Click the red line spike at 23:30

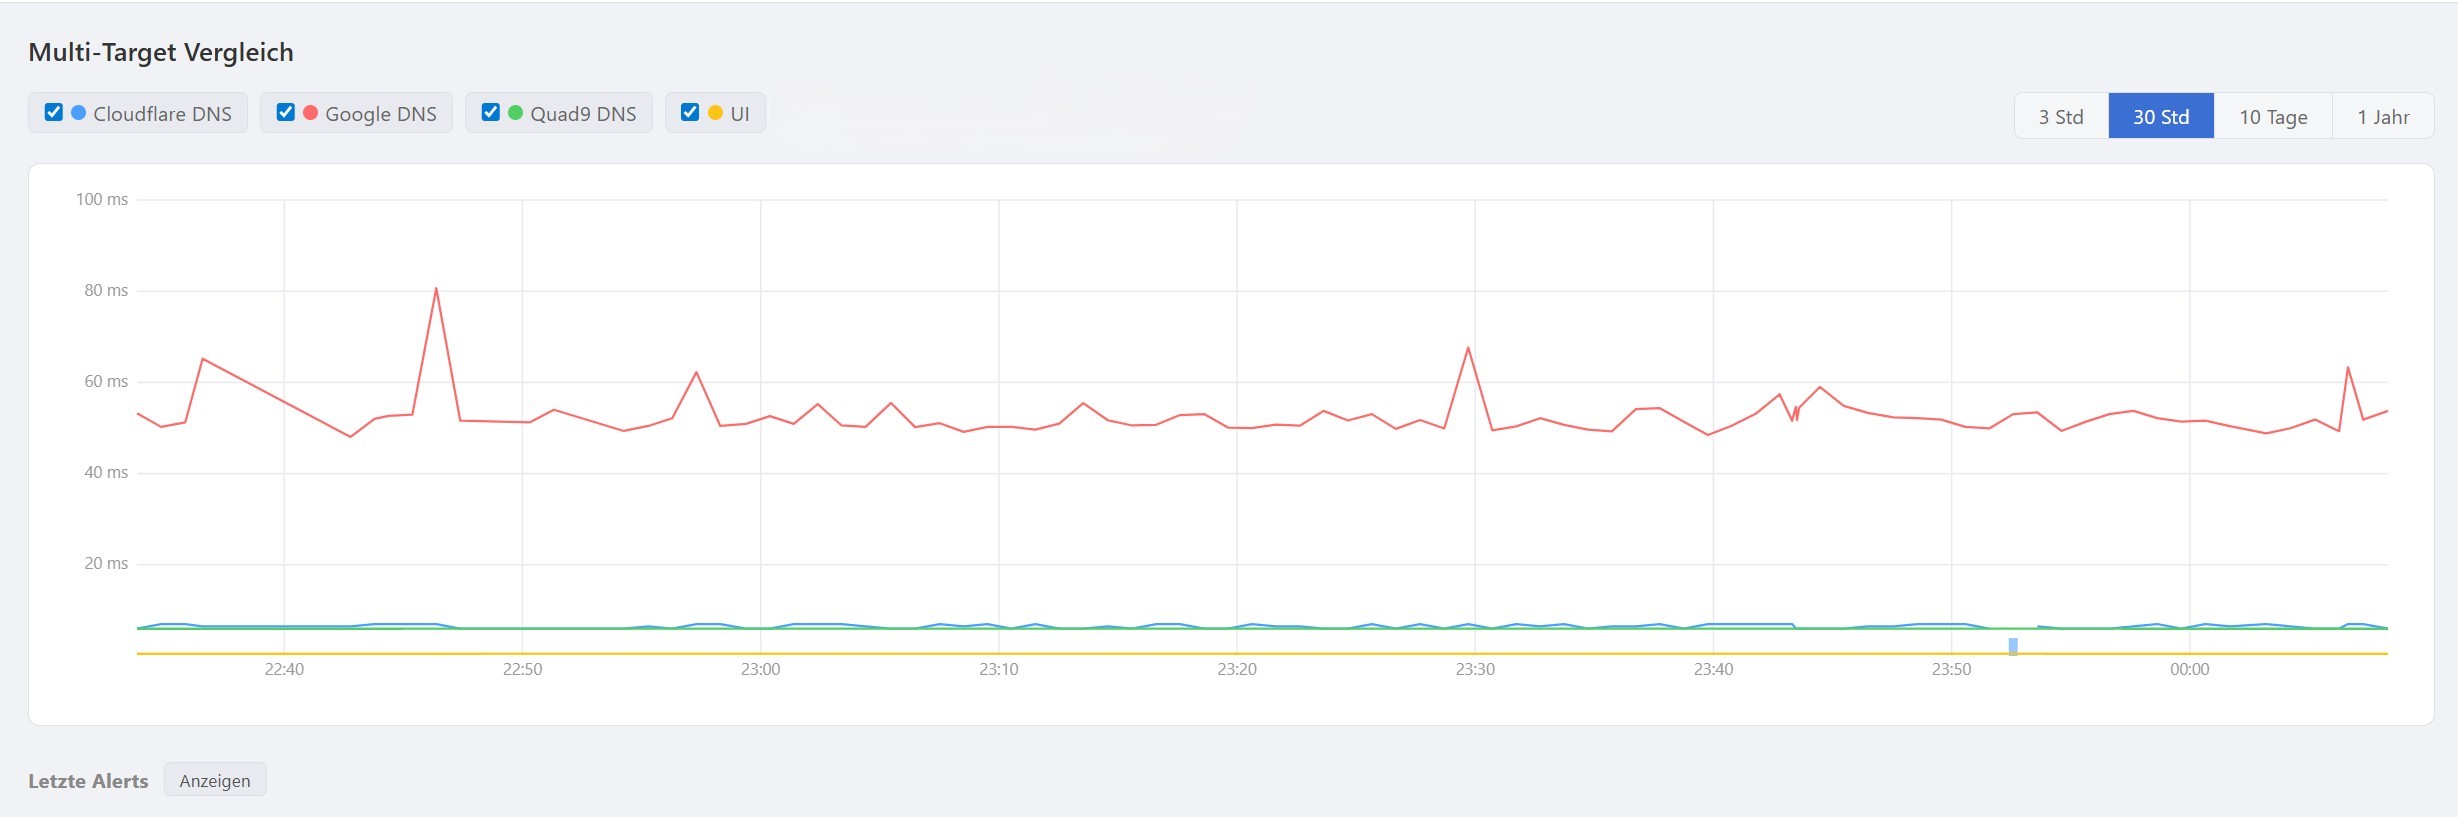1468,348
